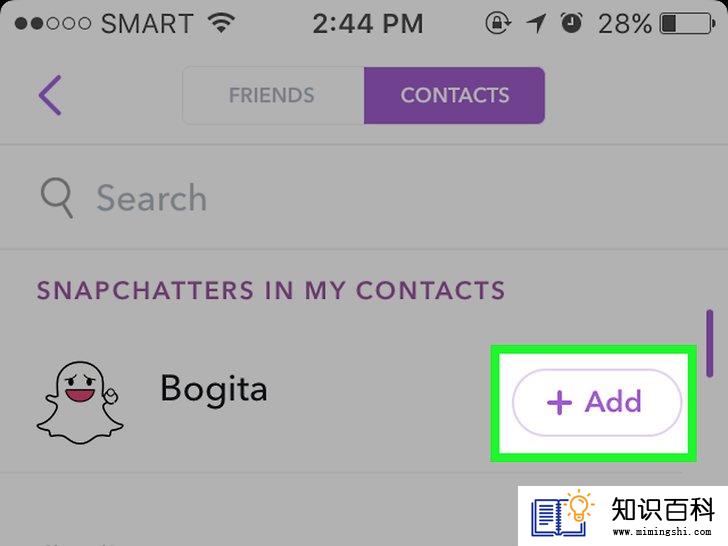The image size is (728, 546).
Task: Tap the rotation lock status icon
Action: coord(498,23)
